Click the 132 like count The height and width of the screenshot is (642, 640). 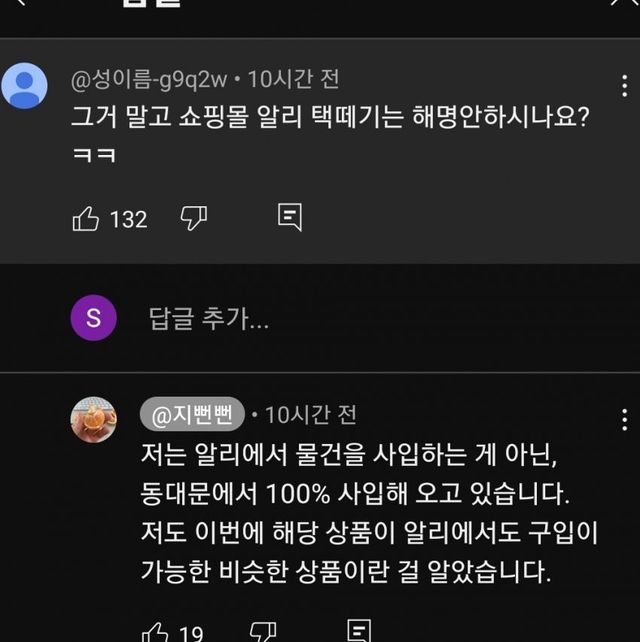128,219
